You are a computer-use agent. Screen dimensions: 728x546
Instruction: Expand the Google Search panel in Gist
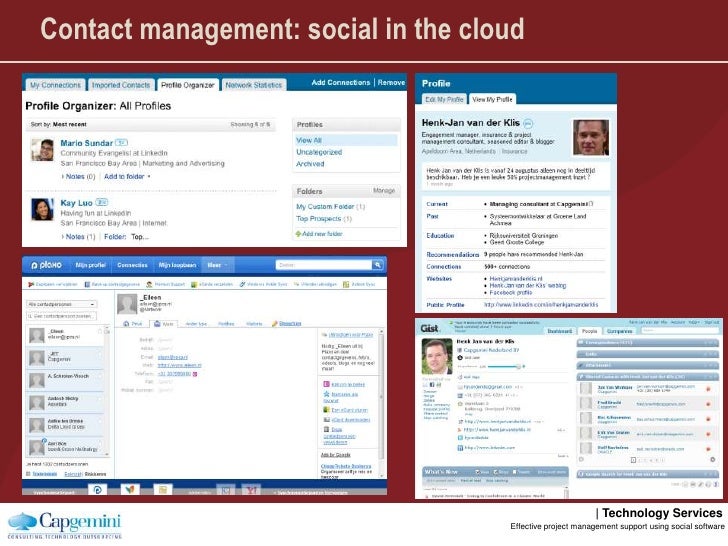[x=648, y=474]
